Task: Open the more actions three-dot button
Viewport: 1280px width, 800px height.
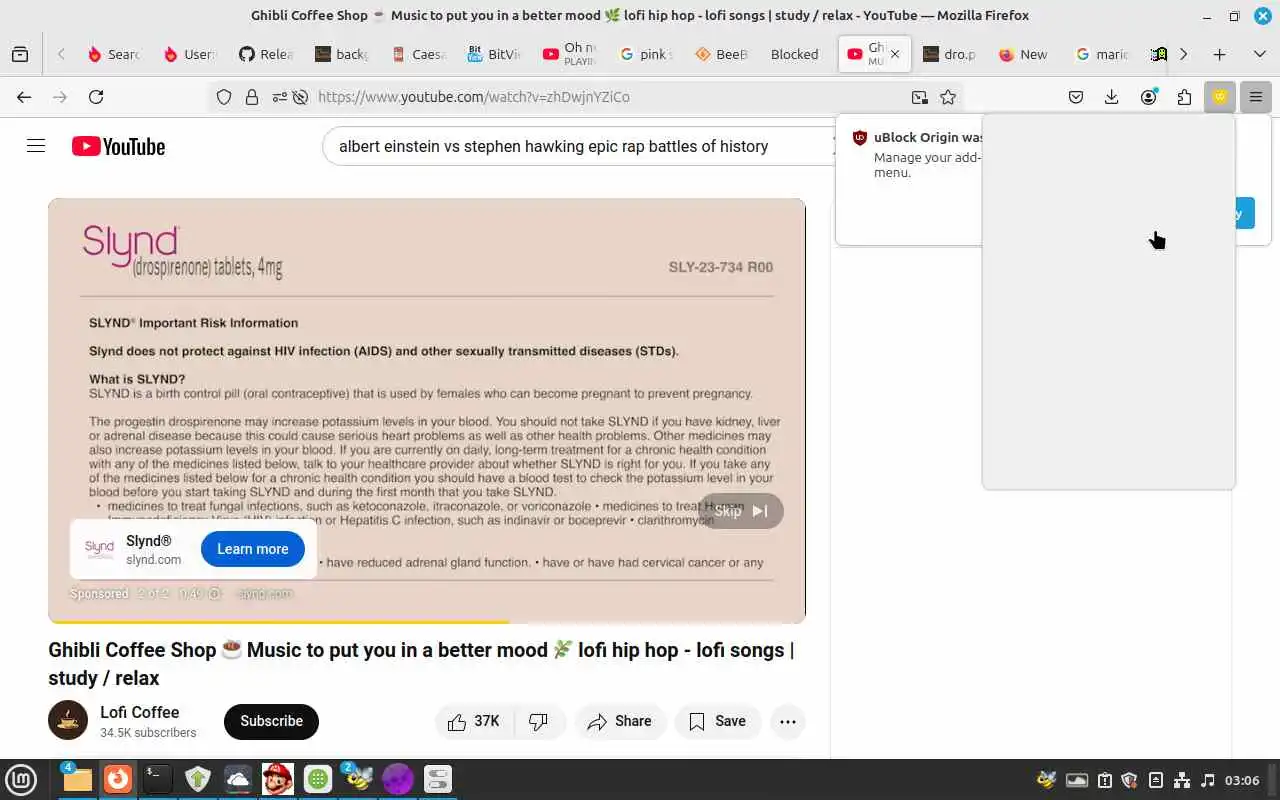Action: (788, 721)
